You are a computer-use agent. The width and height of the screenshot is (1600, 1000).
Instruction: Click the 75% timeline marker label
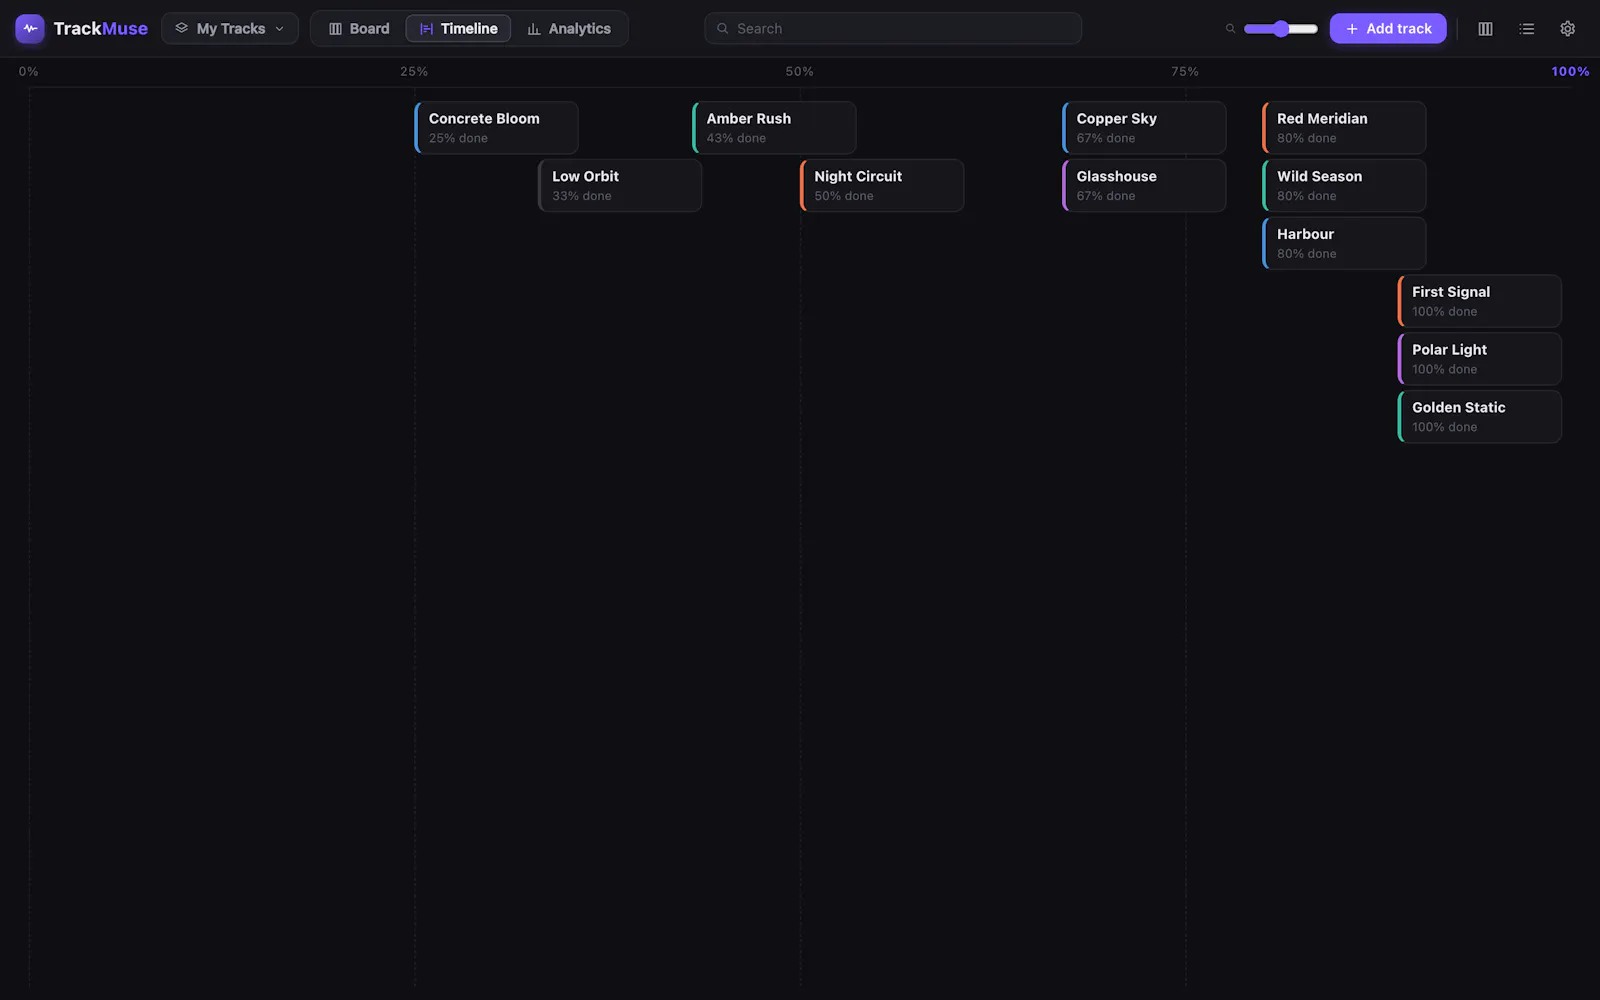click(x=1185, y=72)
